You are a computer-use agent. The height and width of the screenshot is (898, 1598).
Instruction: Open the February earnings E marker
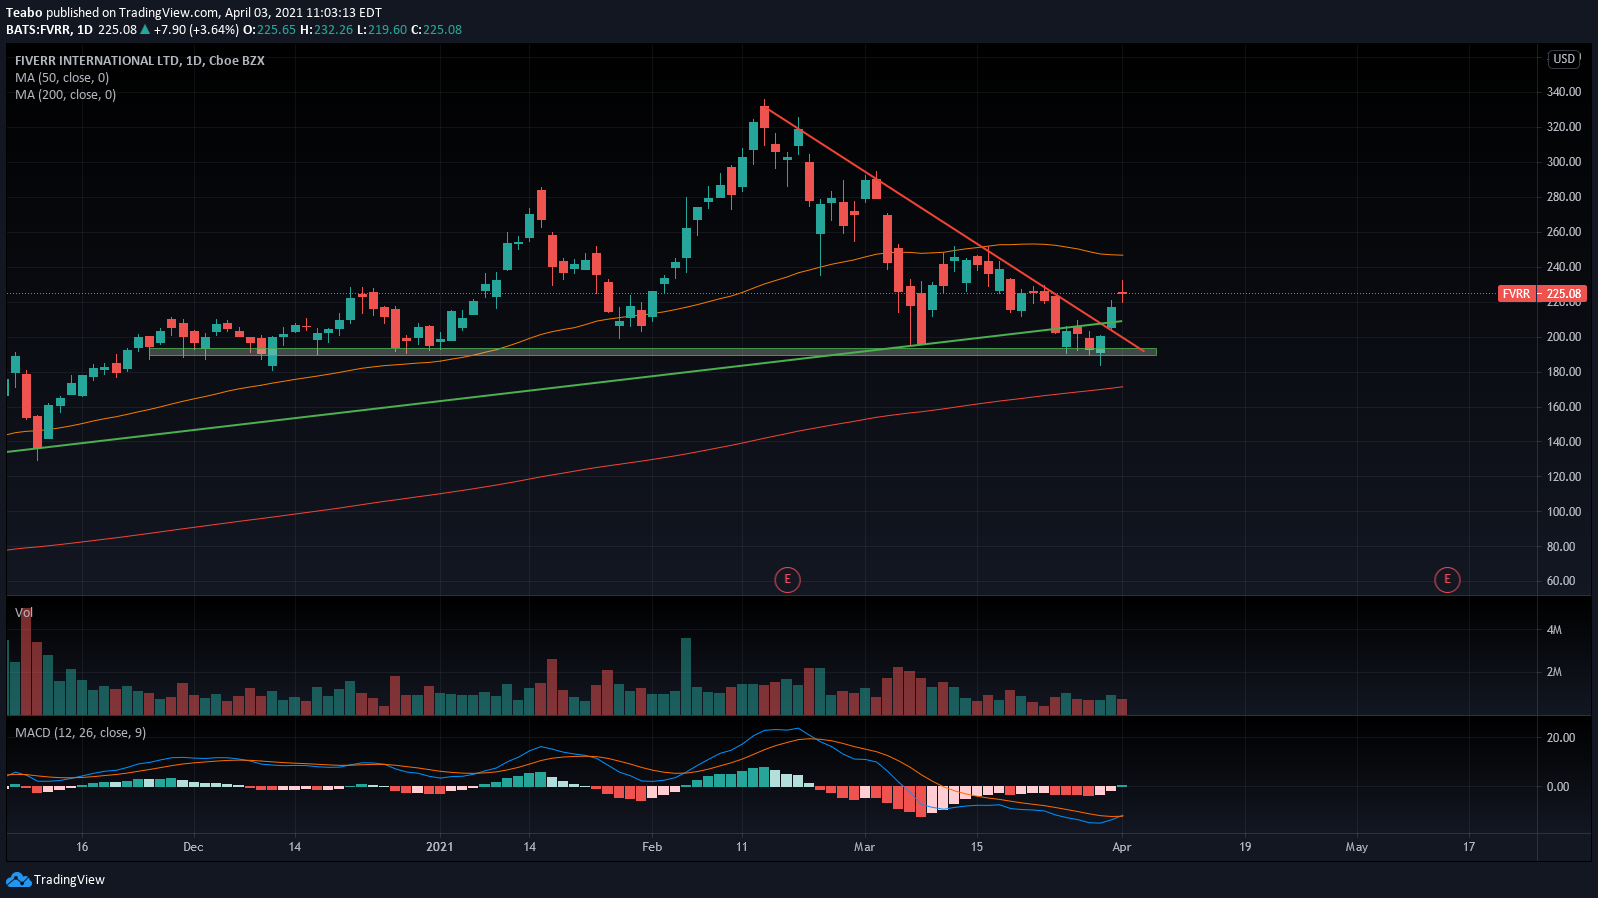(x=787, y=579)
